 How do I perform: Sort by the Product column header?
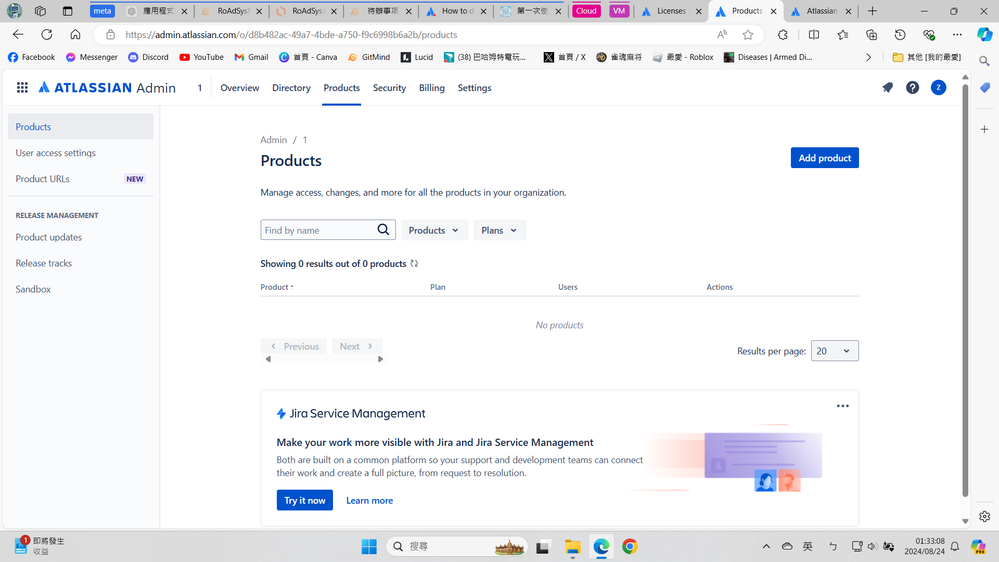pos(277,287)
